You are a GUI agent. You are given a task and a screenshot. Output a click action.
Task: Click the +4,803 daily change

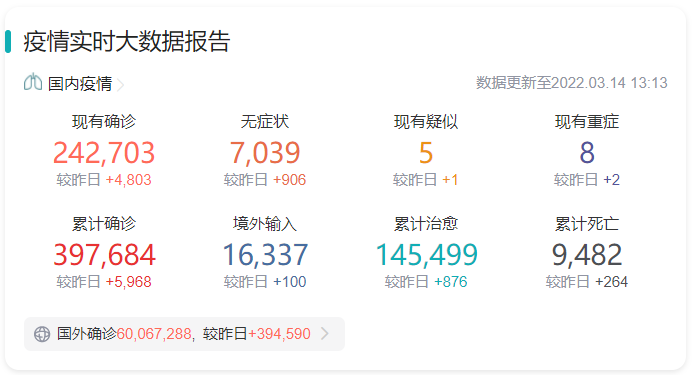click(129, 180)
